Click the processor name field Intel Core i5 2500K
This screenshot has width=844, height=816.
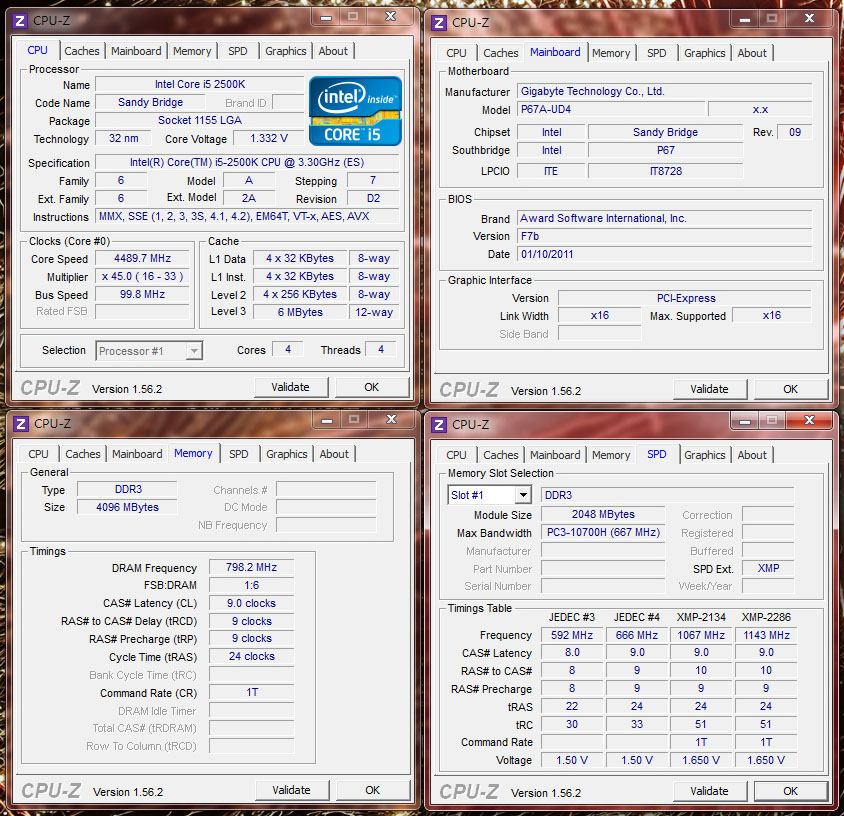[x=200, y=85]
